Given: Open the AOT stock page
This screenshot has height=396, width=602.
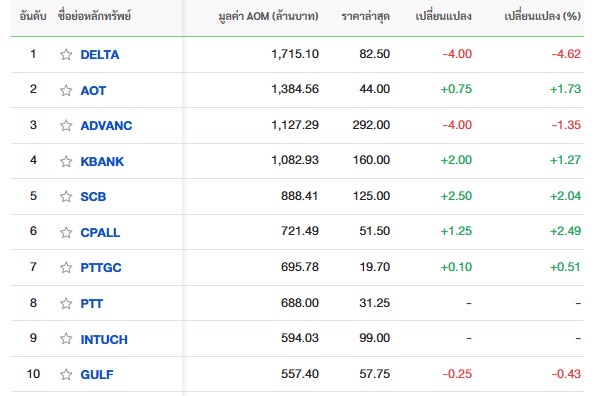Looking at the screenshot, I should pyautogui.click(x=93, y=91).
